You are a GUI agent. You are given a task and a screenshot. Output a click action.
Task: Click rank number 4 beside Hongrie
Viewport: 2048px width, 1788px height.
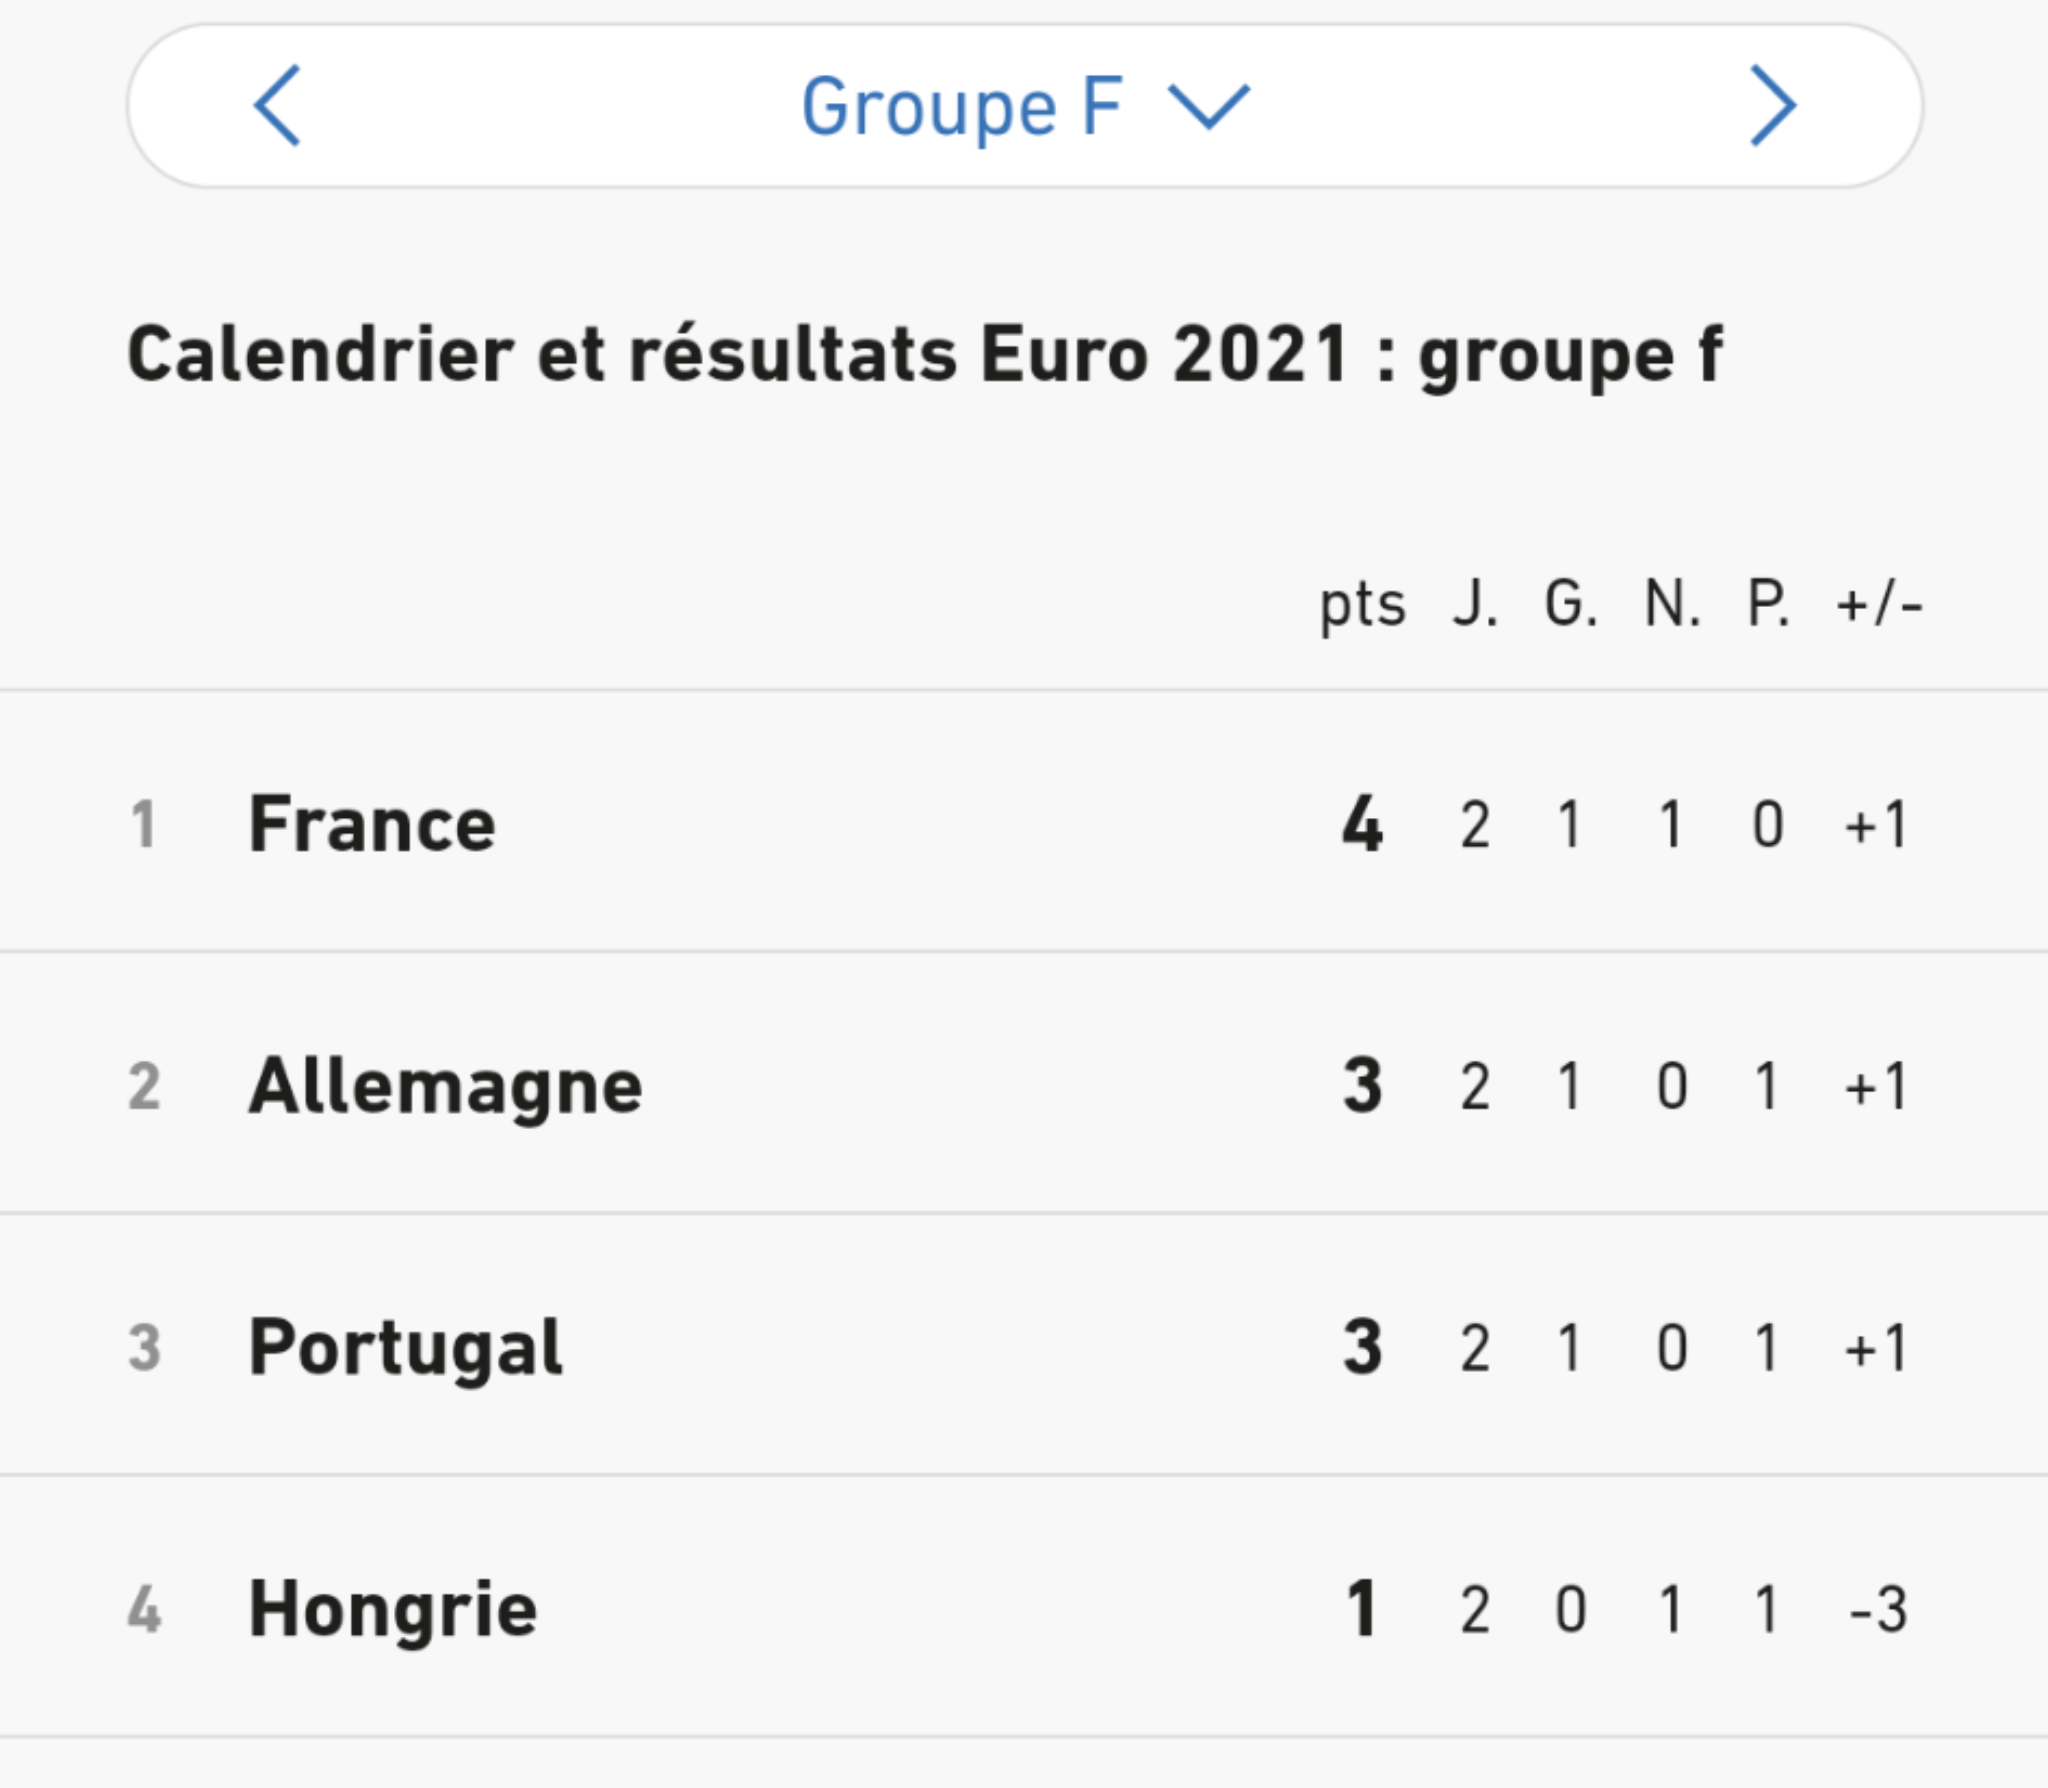click(144, 1609)
